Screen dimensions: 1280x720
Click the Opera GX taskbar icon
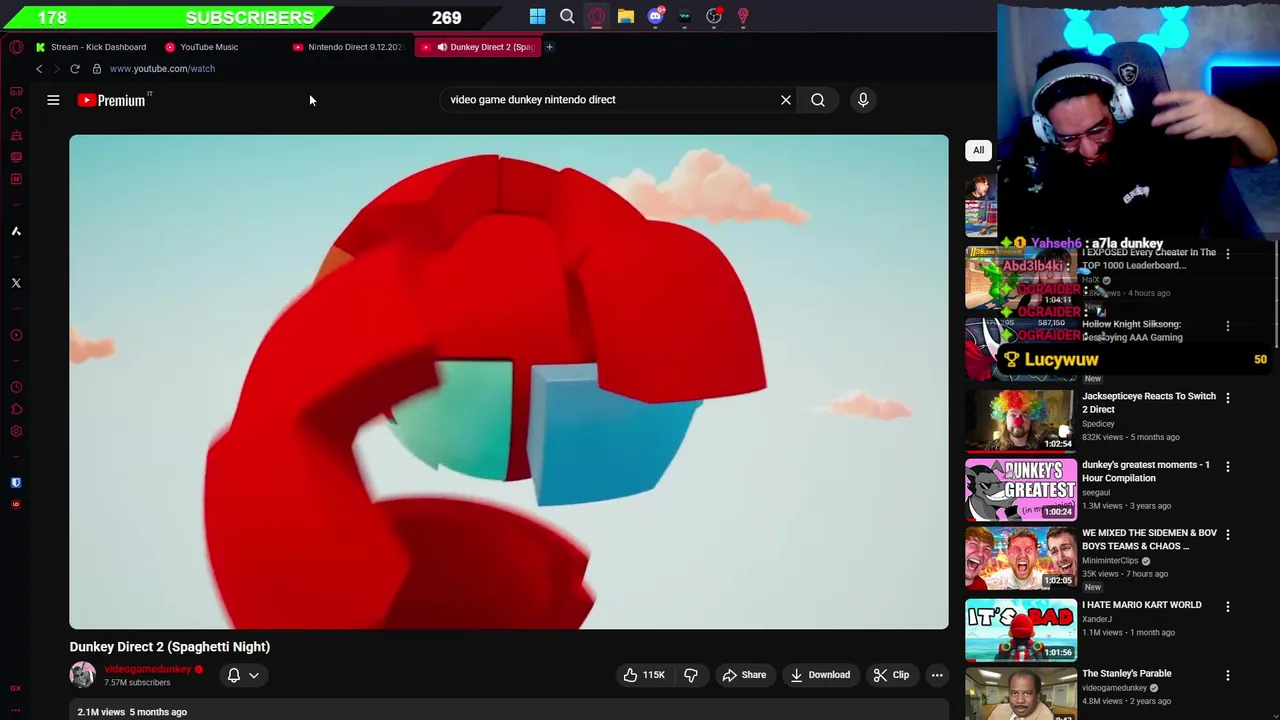(597, 16)
